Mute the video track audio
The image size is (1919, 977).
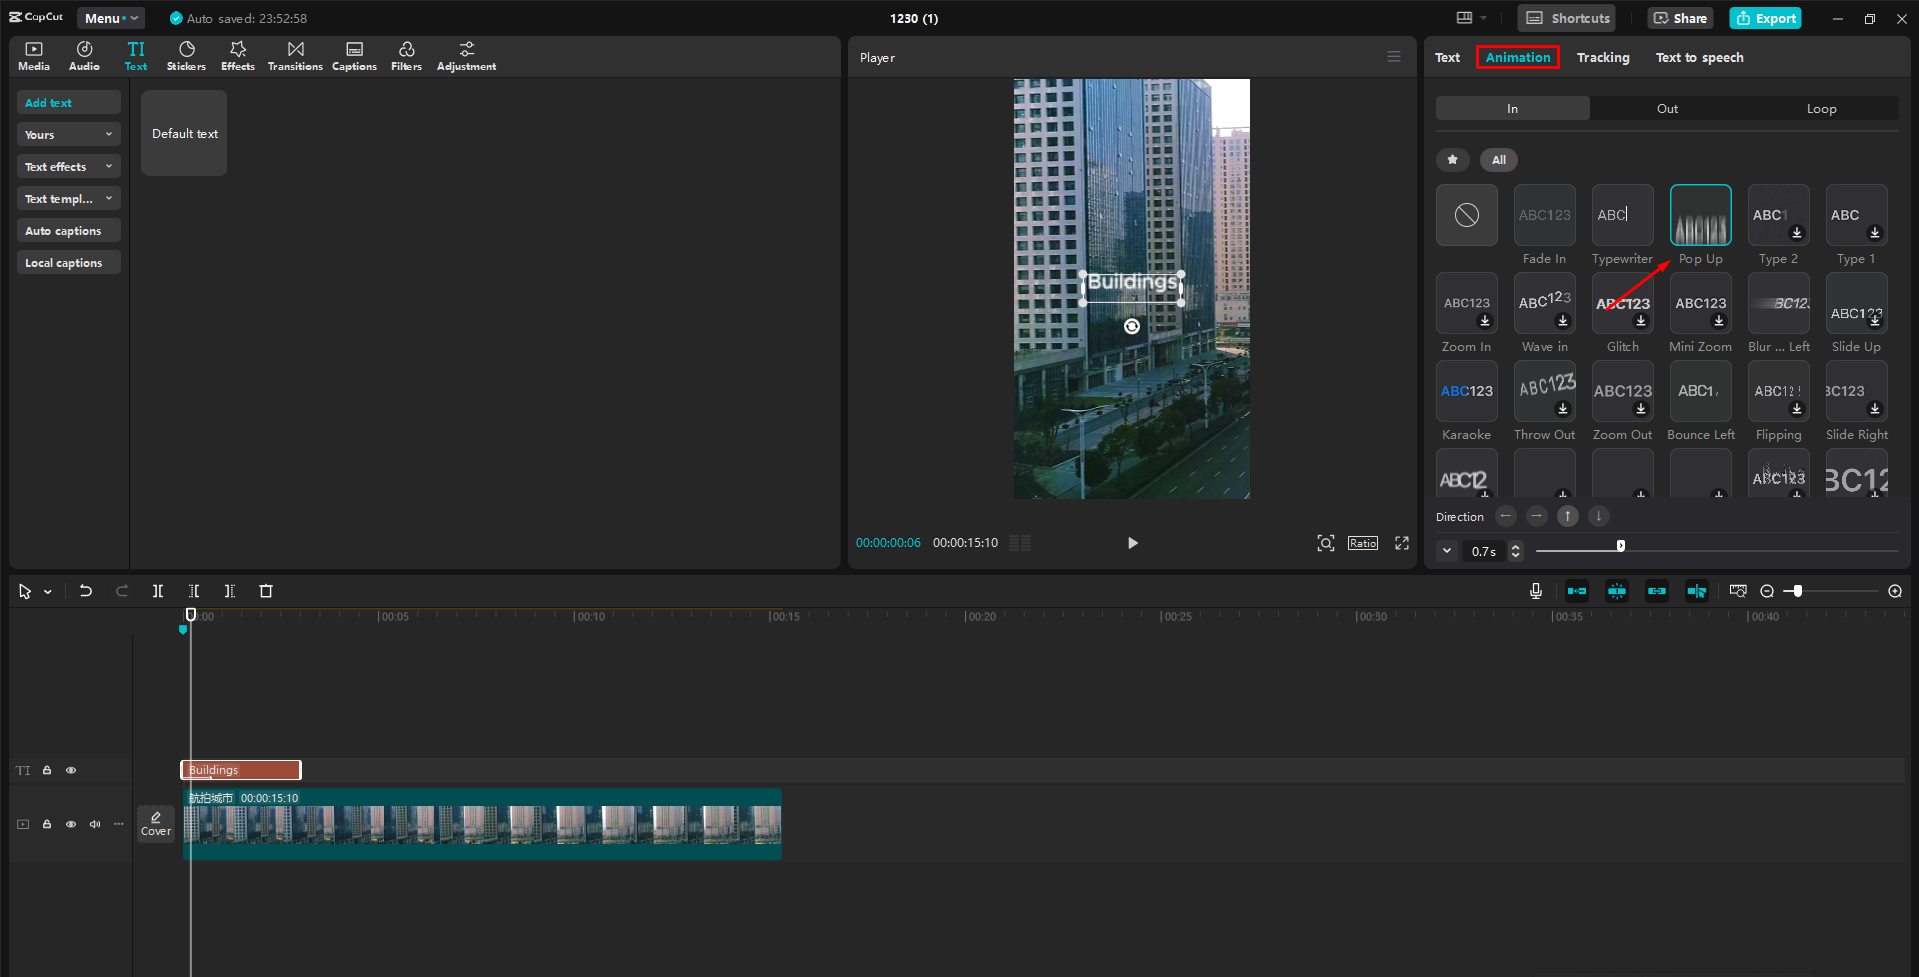tap(94, 824)
